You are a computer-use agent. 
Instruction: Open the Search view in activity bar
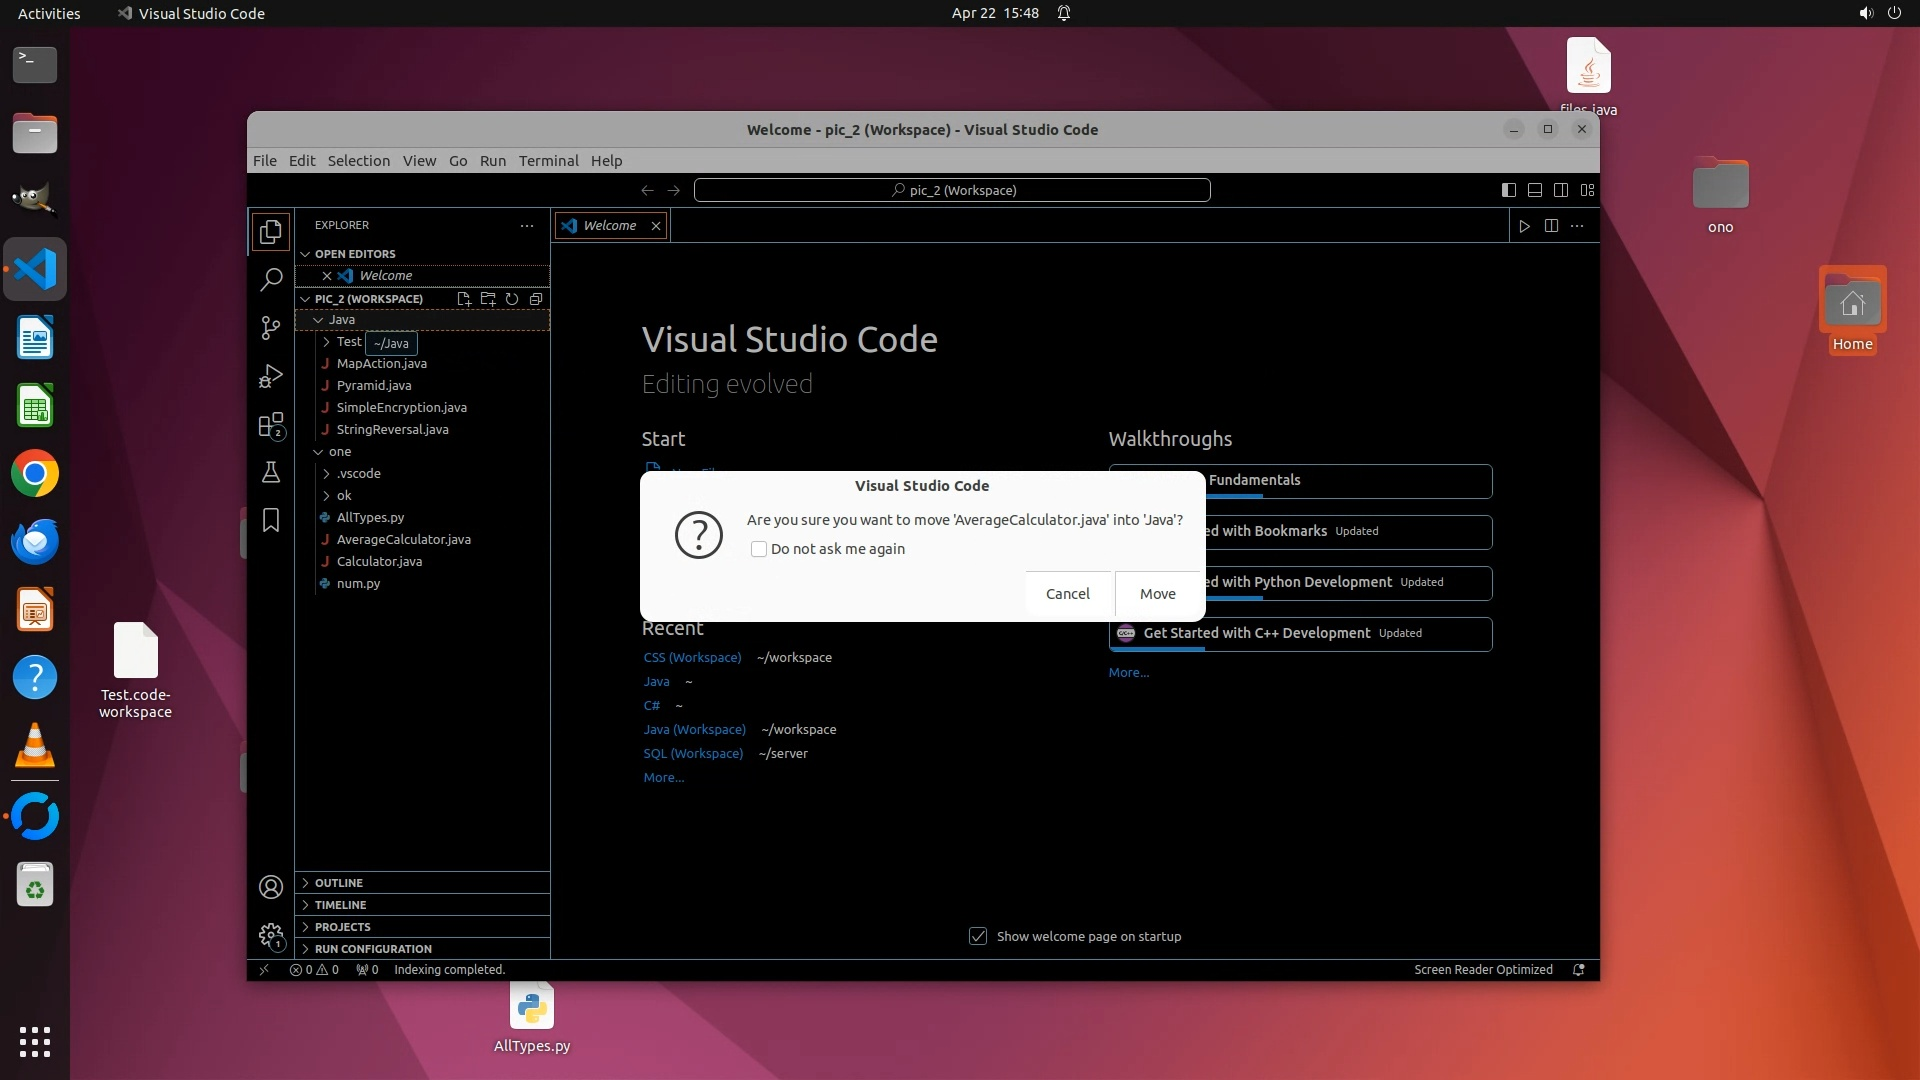coord(271,280)
